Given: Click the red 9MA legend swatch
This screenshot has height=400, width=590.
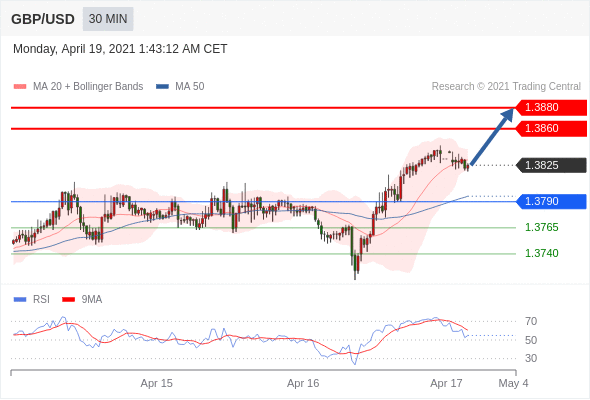Looking at the screenshot, I should [x=68, y=300].
